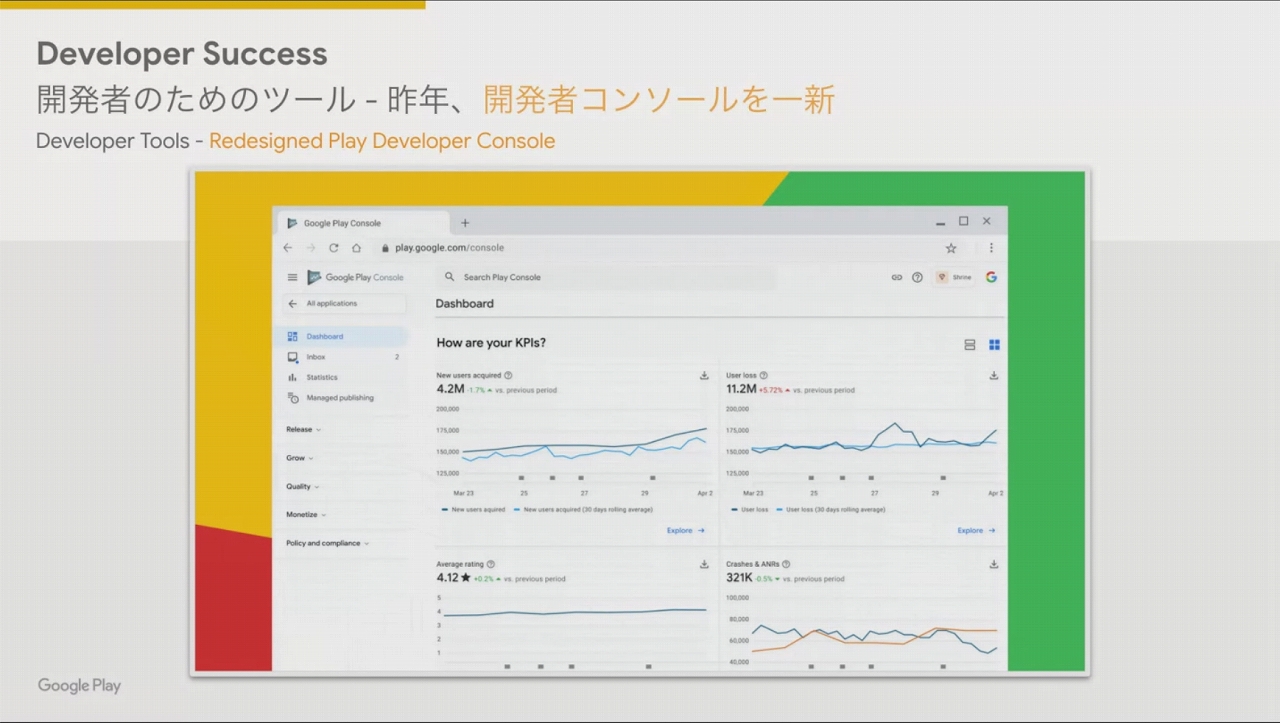Click the Managed publishing icon
Screen dimensions: 1280x723
point(293,398)
